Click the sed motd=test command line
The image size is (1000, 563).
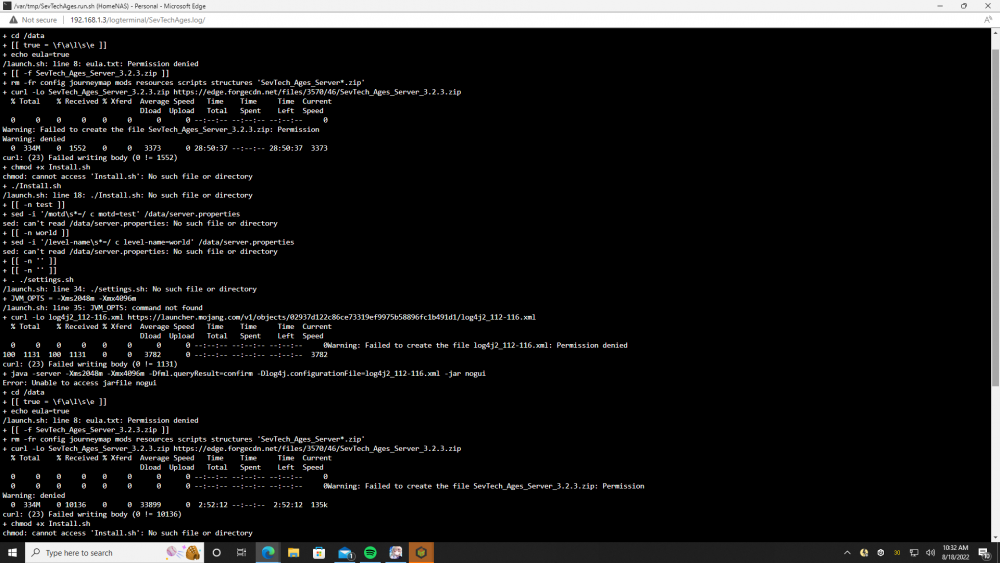click(x=121, y=214)
